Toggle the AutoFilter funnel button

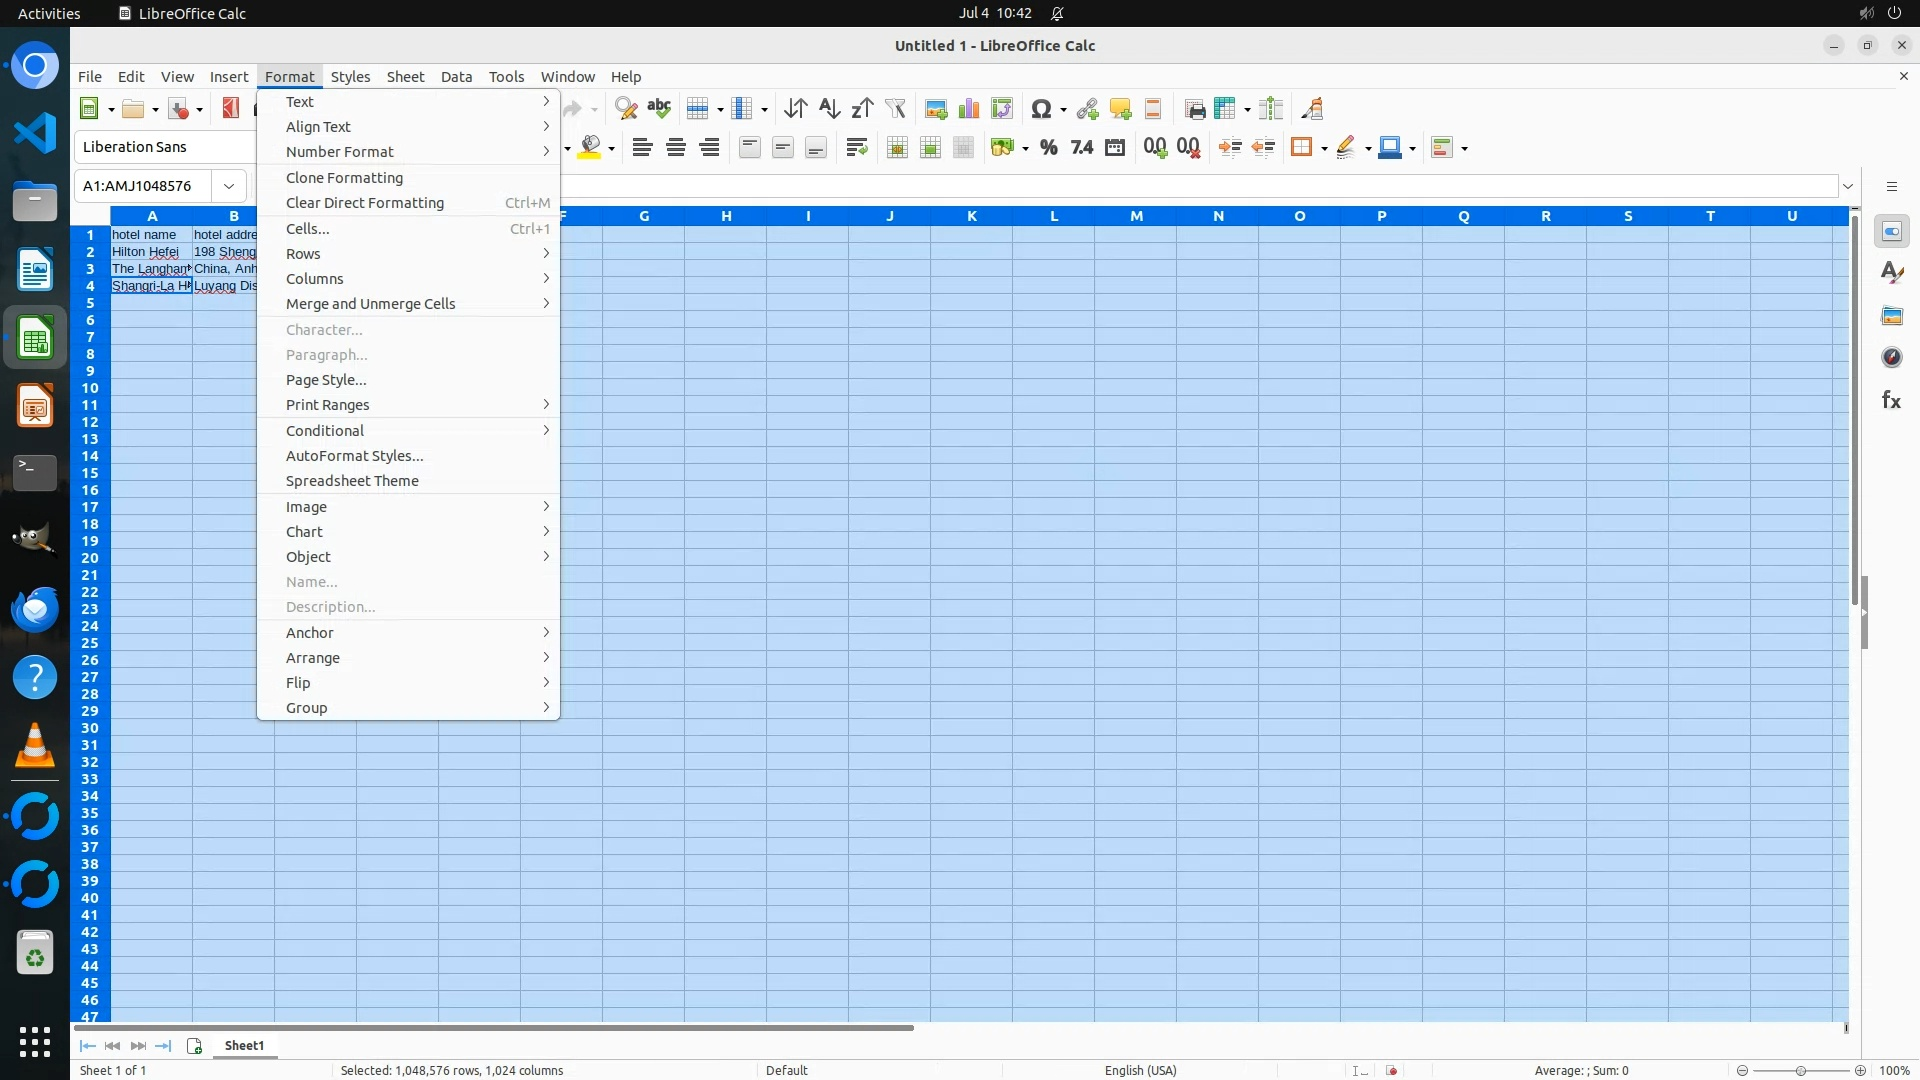895,109
